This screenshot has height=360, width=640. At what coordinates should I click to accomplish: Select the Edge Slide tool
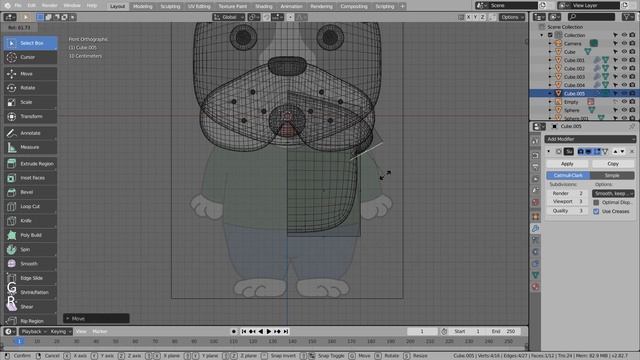[30, 278]
